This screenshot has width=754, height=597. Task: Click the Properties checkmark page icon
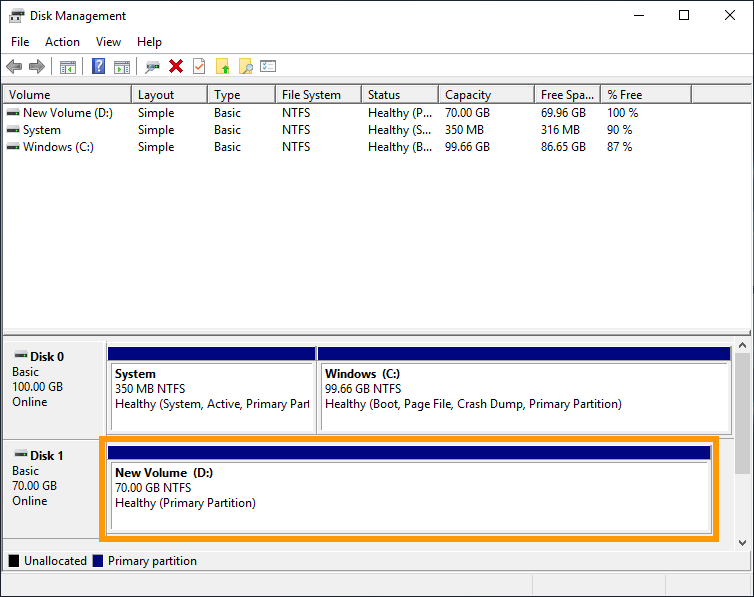[199, 67]
